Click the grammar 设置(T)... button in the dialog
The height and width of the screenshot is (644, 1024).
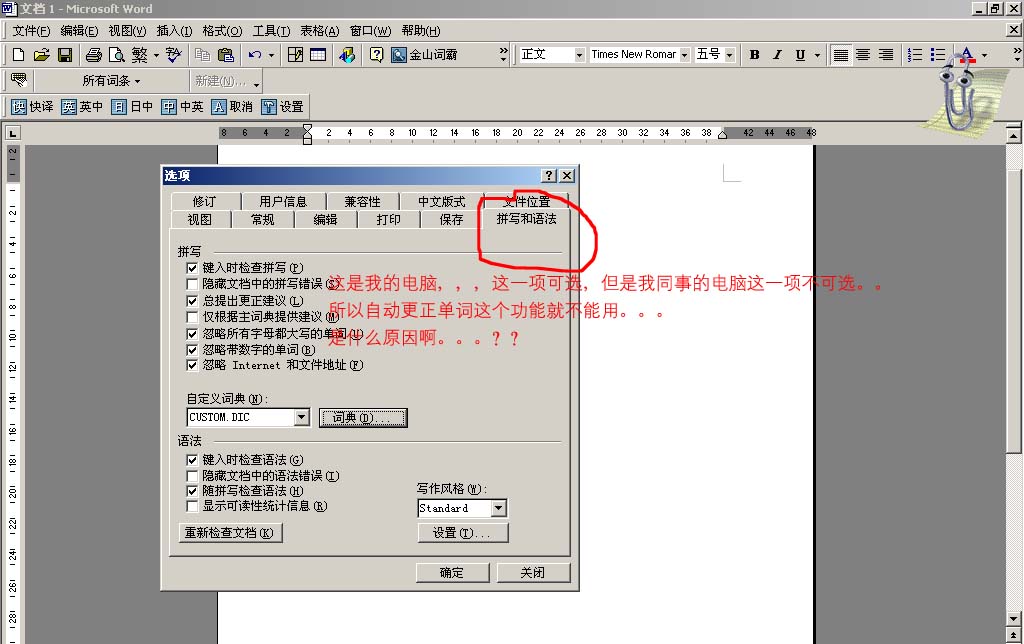coord(463,533)
